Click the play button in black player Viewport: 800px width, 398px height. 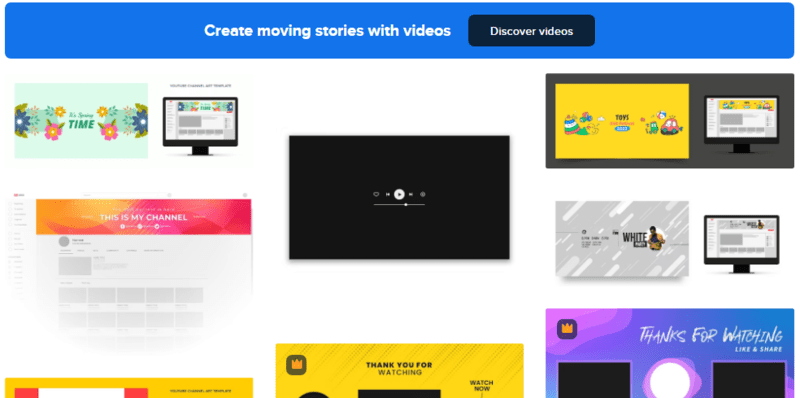click(399, 194)
